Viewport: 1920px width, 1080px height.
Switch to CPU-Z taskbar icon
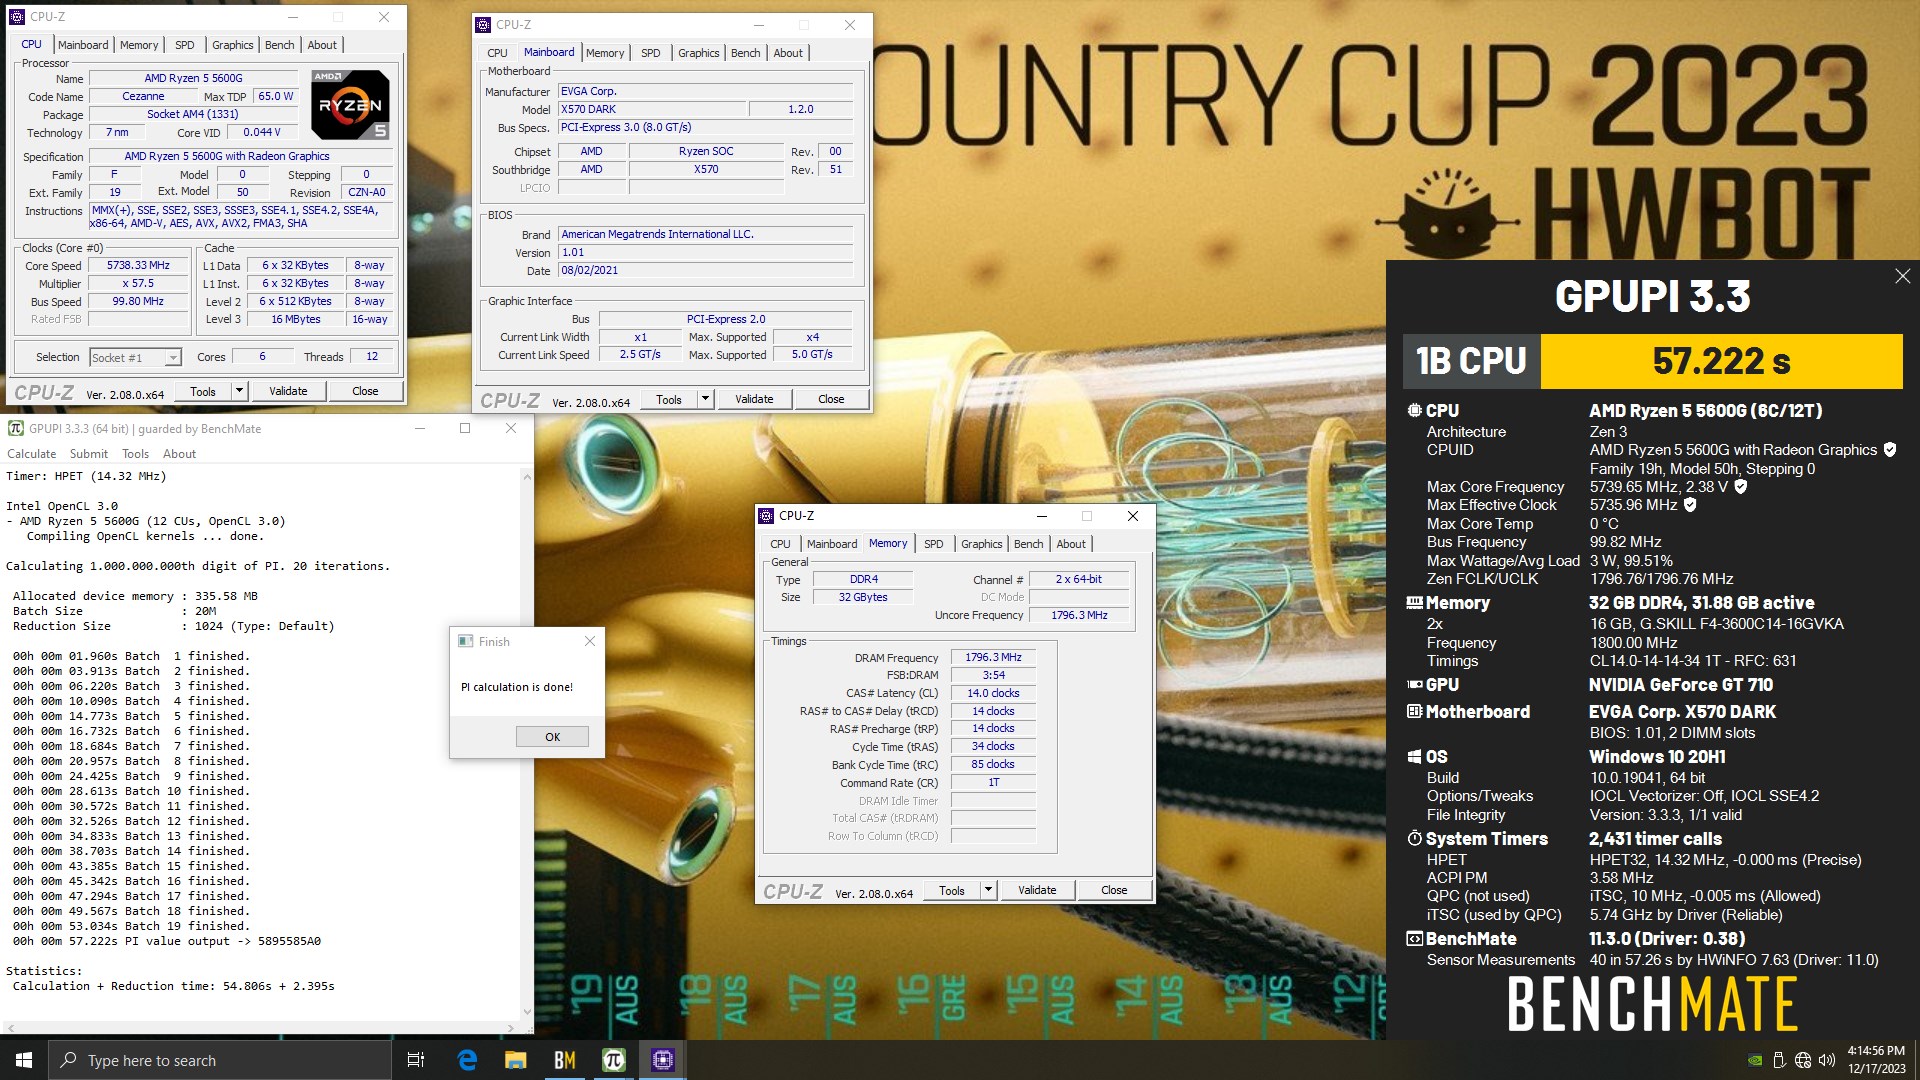pyautogui.click(x=662, y=1060)
